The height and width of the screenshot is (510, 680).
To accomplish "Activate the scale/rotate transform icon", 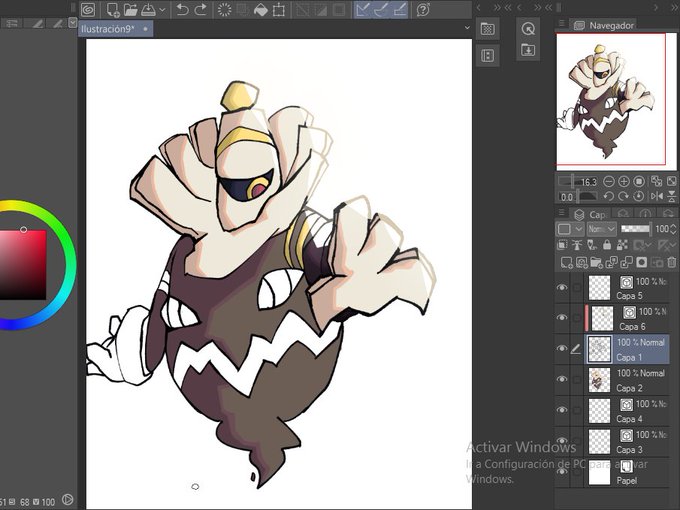I will pyautogui.click(x=279, y=10).
